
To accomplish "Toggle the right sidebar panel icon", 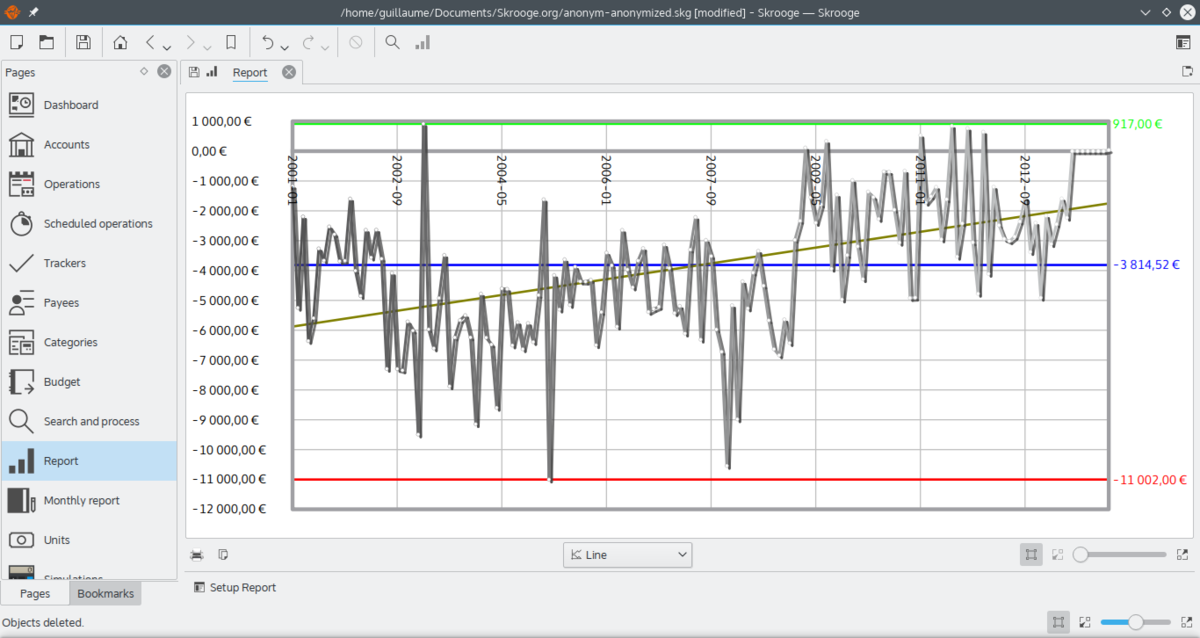I will [x=1183, y=43].
